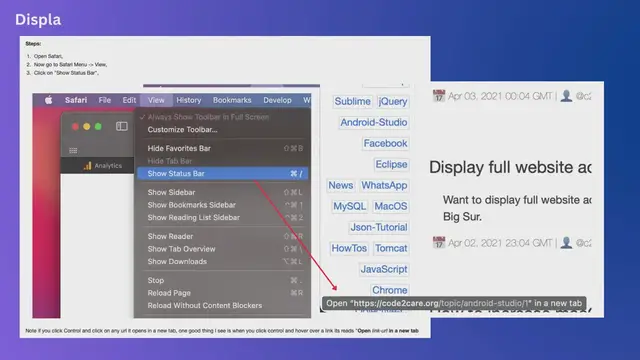This screenshot has width=640, height=360.
Task: Click the 'Apr 03, 2021 00:04 GMT' date text
Action: click(500, 96)
